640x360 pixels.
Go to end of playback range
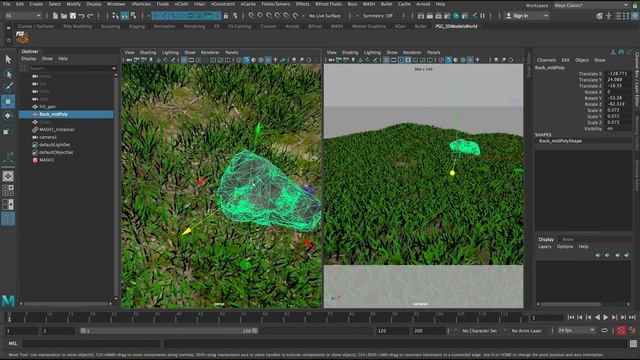coord(632,317)
